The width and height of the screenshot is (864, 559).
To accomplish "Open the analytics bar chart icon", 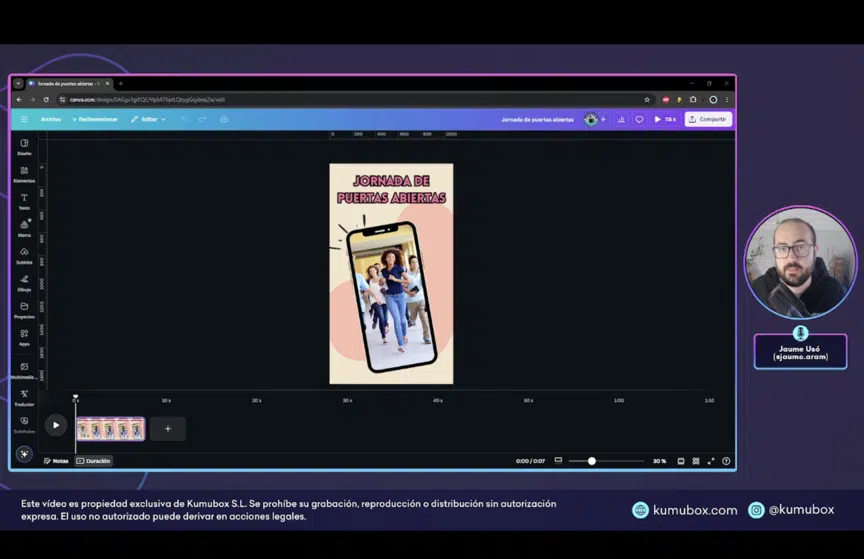I will point(621,119).
